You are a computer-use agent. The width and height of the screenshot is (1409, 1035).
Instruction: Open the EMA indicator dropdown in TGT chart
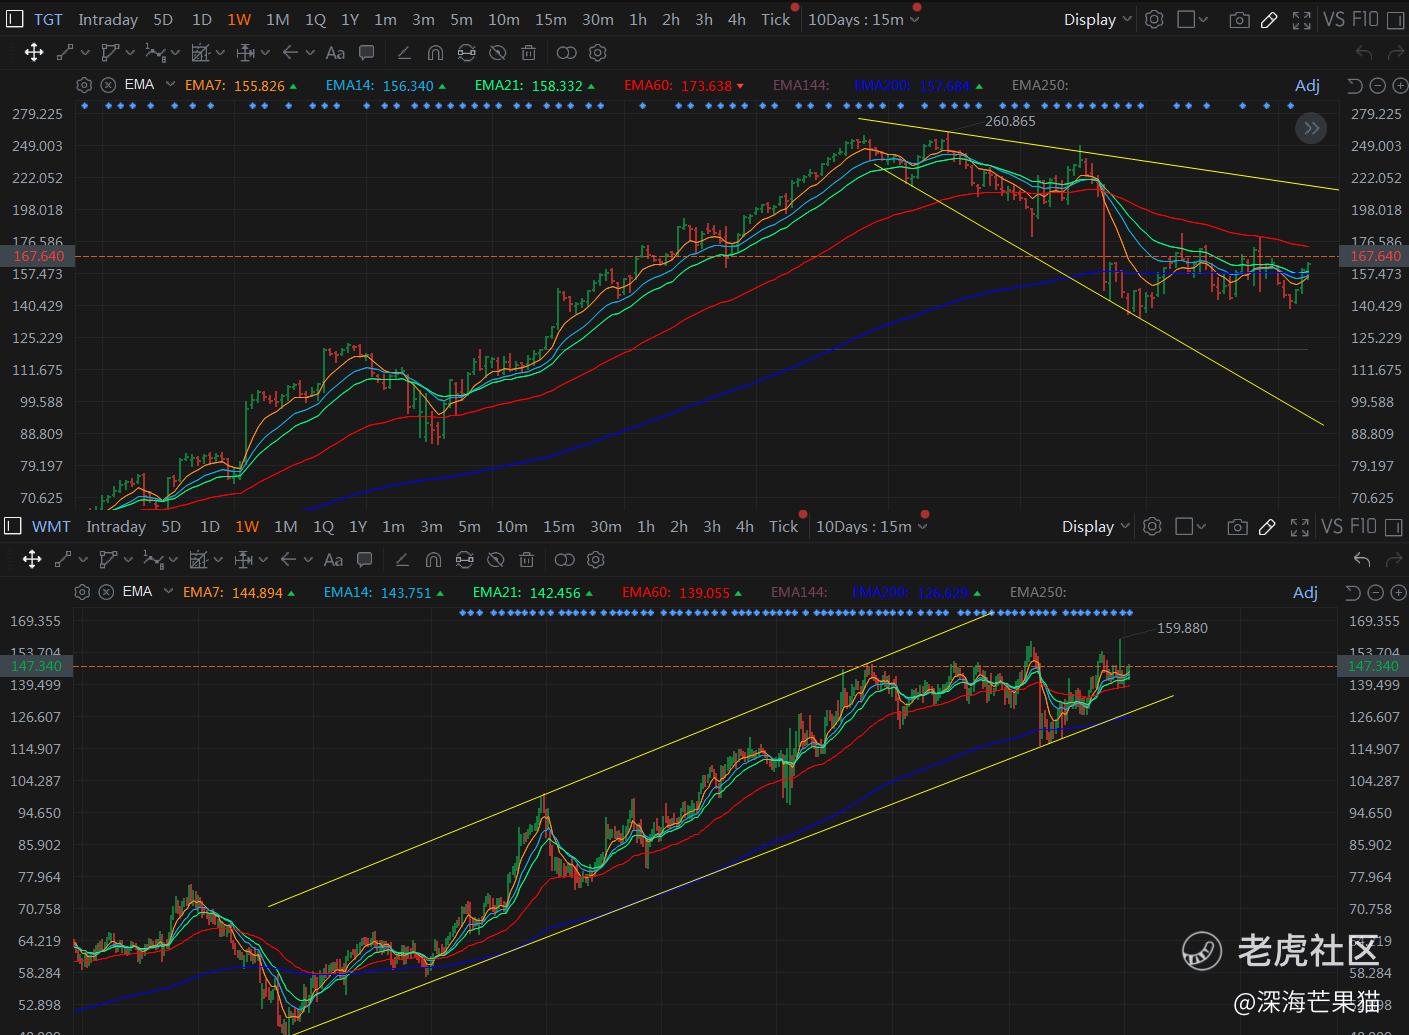coord(170,85)
